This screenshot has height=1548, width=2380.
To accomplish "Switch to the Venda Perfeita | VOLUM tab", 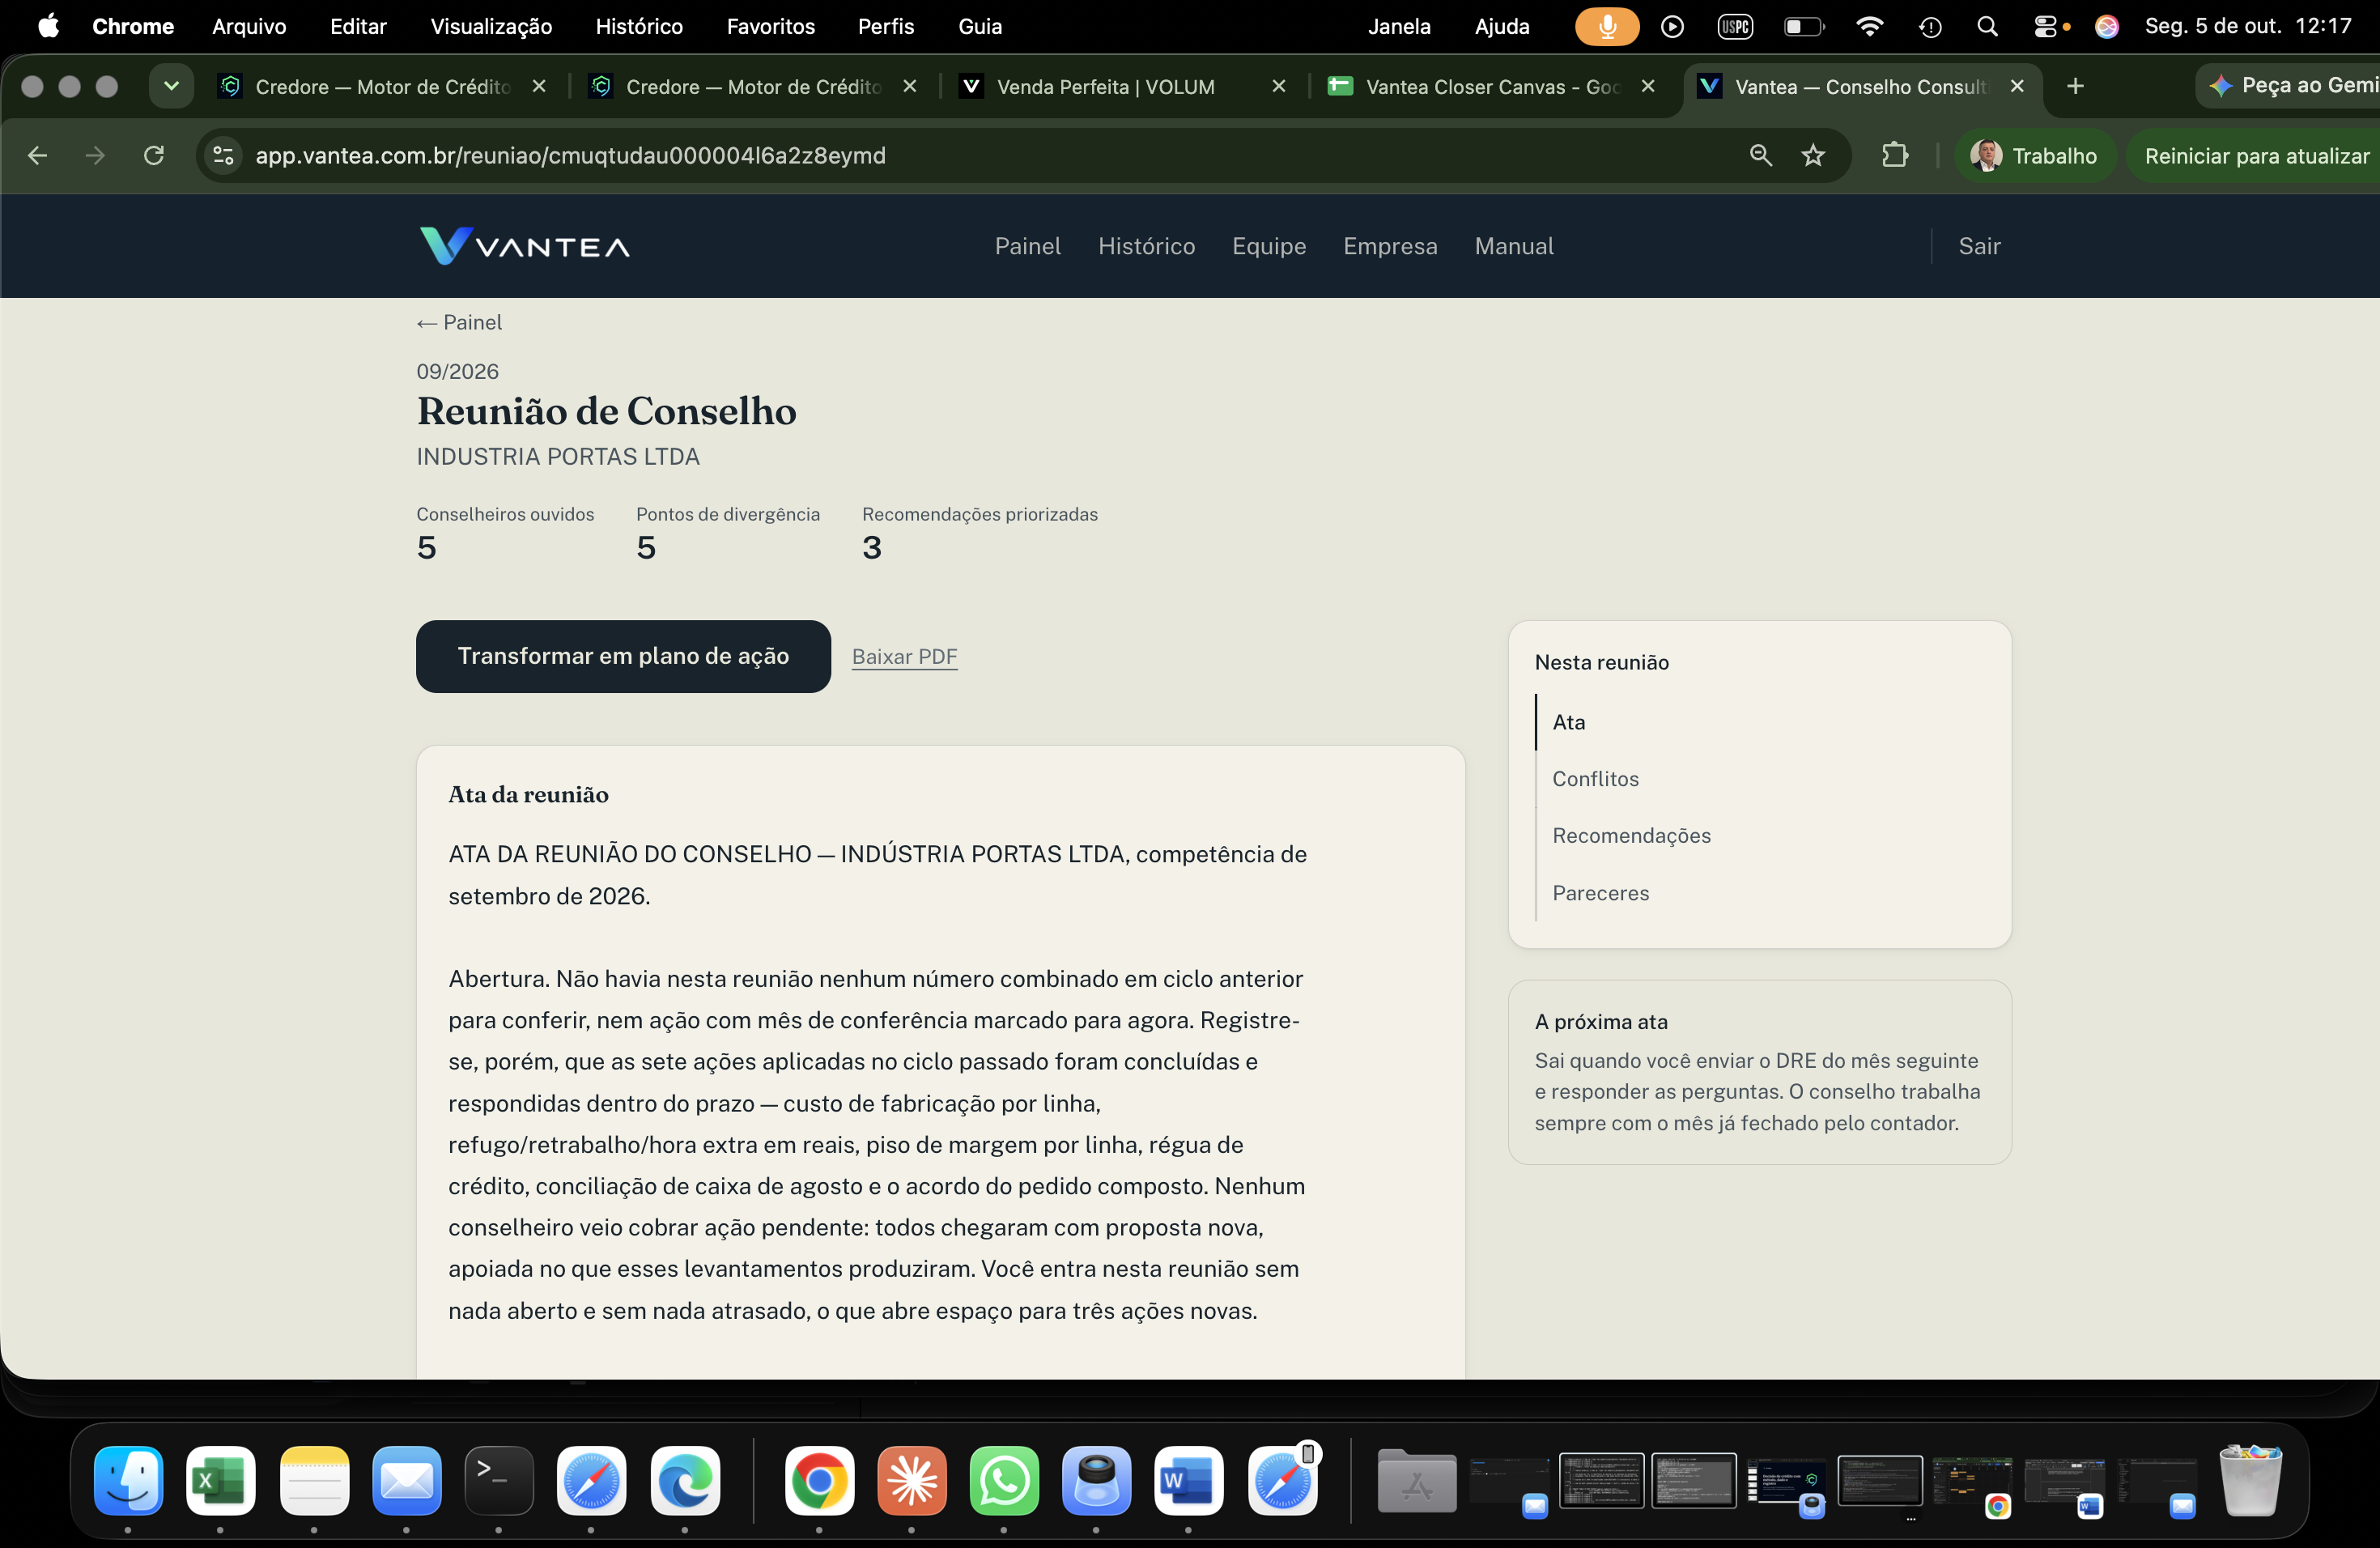I will tap(1122, 86).
